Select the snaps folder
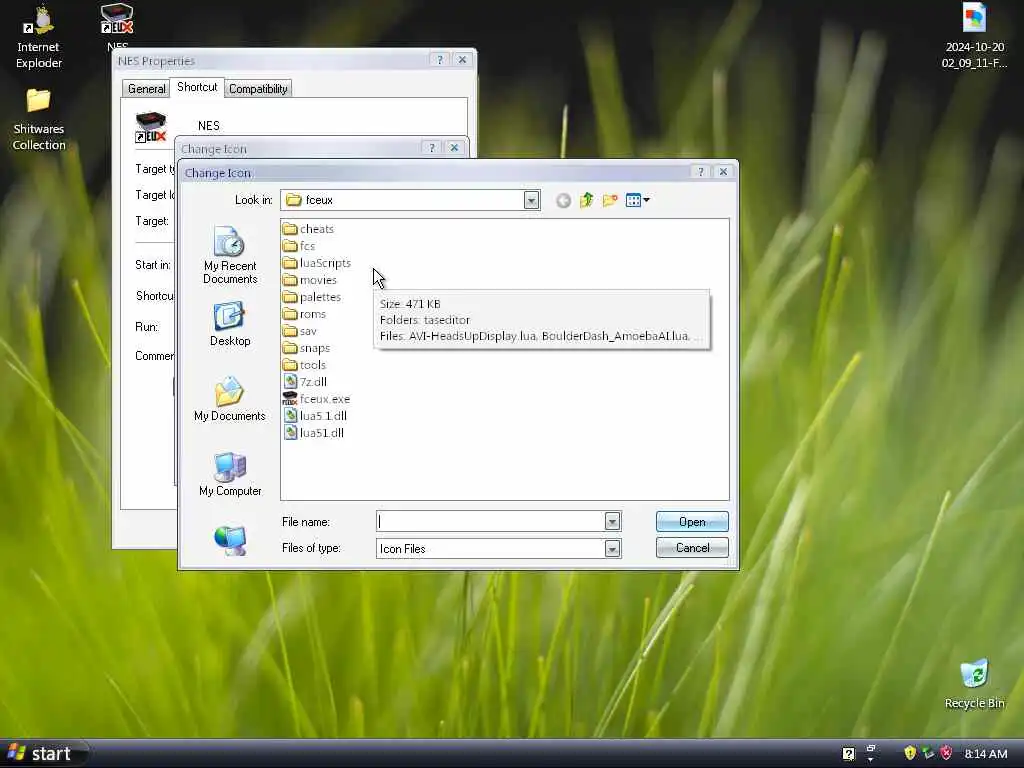The width and height of the screenshot is (1024, 768). (306, 347)
